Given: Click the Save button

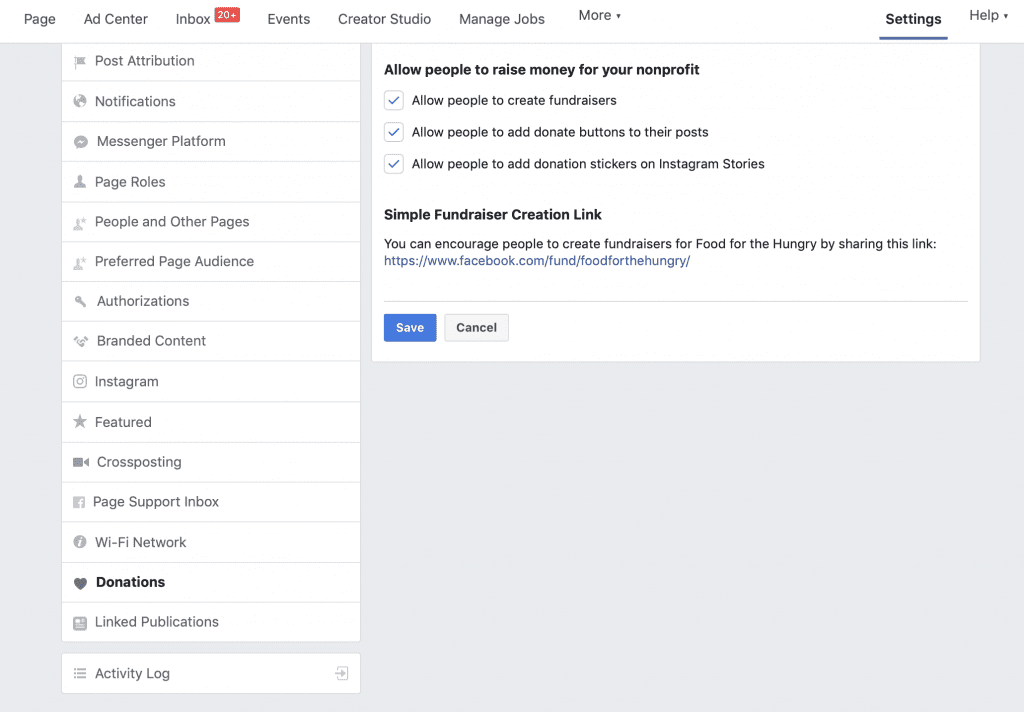Looking at the screenshot, I should tap(410, 328).
